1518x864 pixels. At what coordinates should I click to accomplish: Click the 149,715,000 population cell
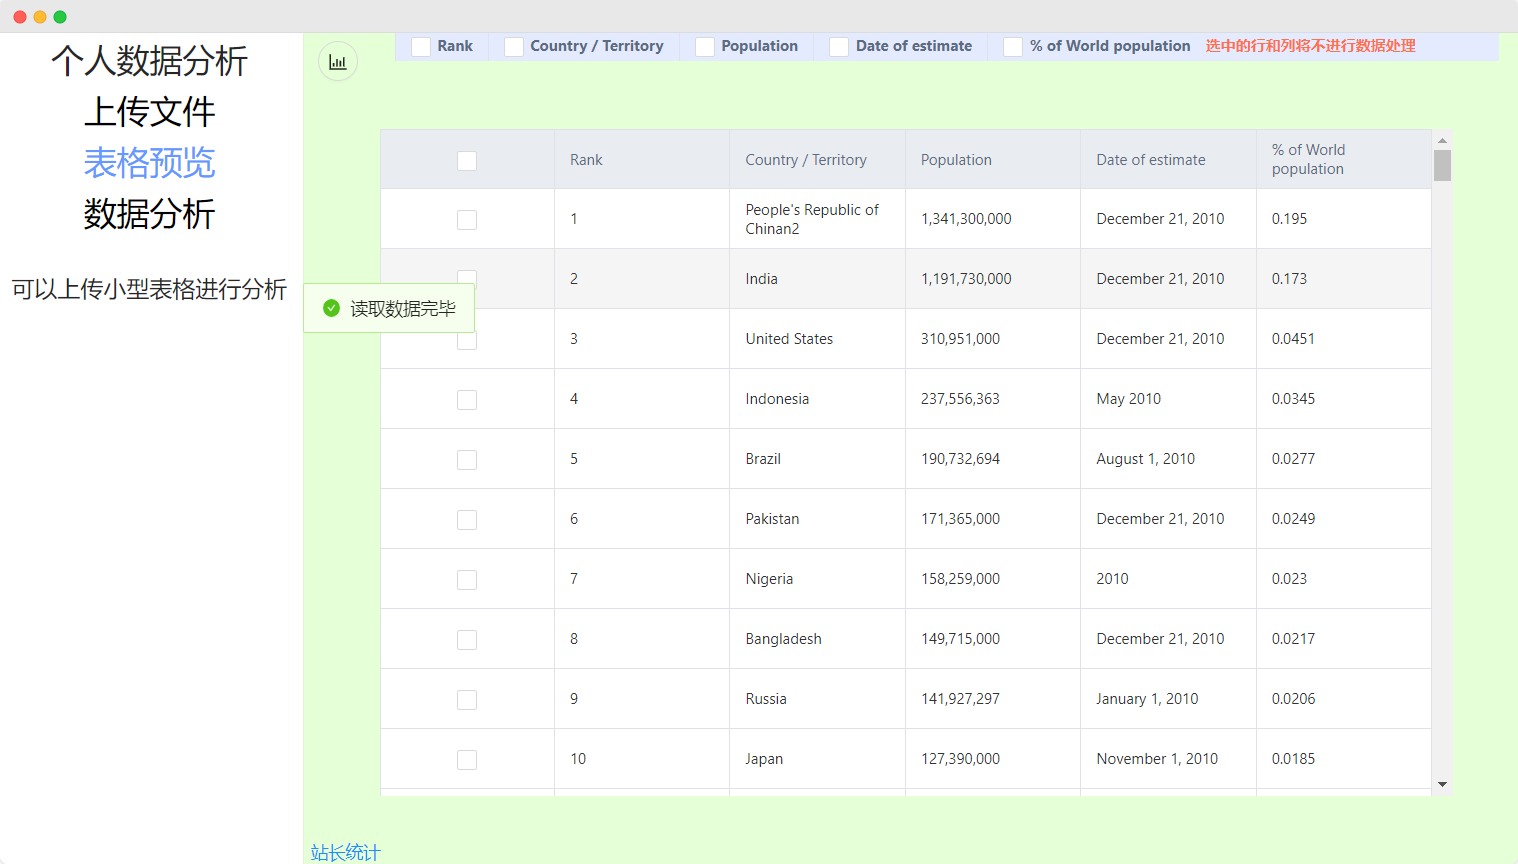[993, 639]
